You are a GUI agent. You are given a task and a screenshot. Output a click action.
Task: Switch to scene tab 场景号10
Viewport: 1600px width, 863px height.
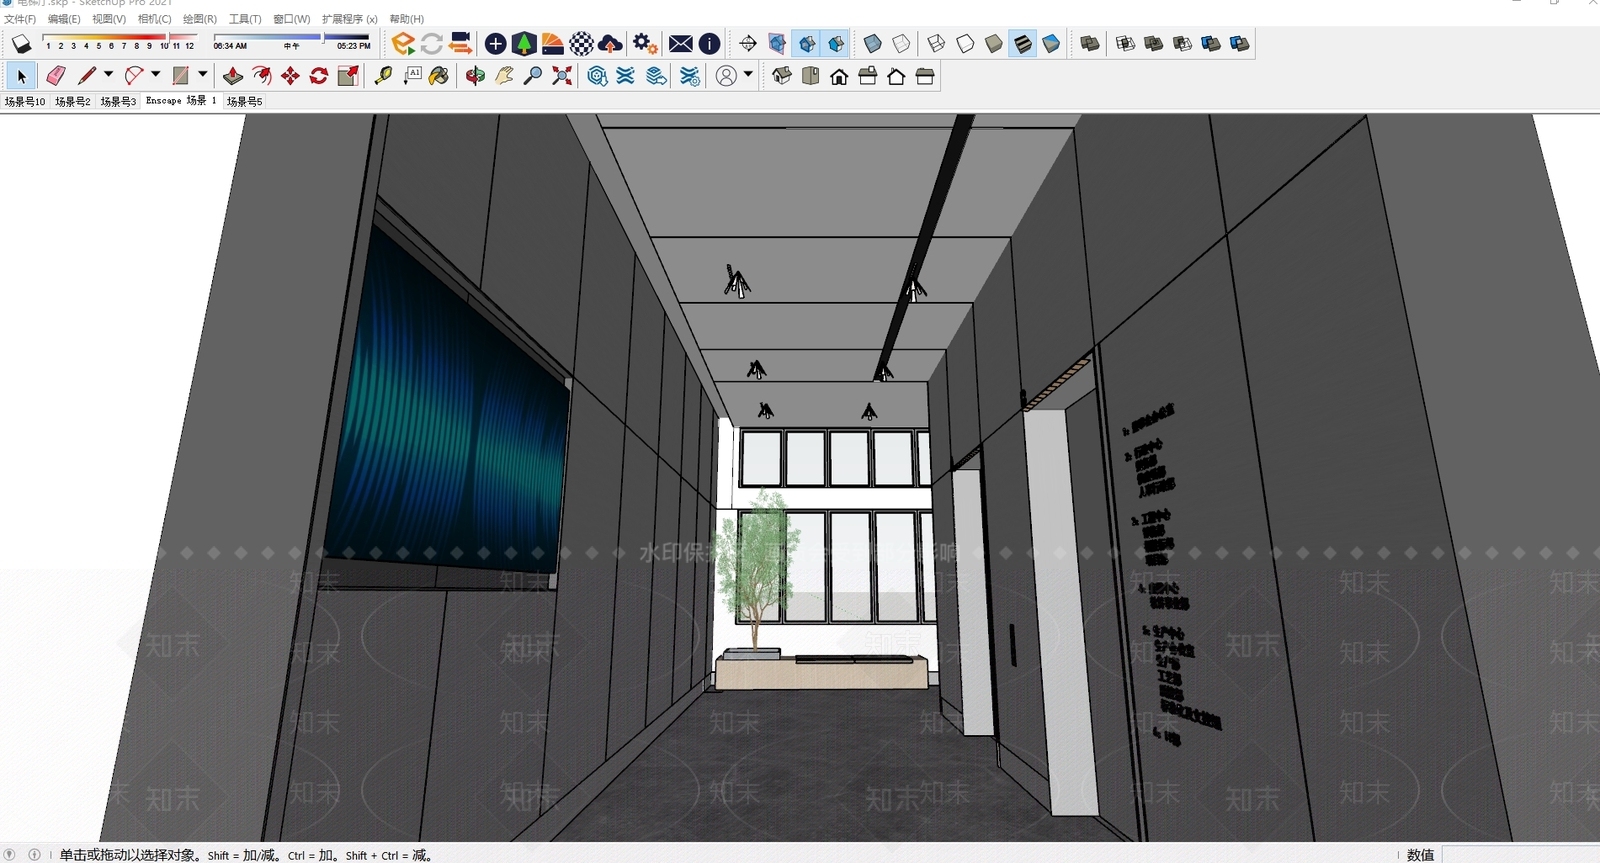(25, 101)
